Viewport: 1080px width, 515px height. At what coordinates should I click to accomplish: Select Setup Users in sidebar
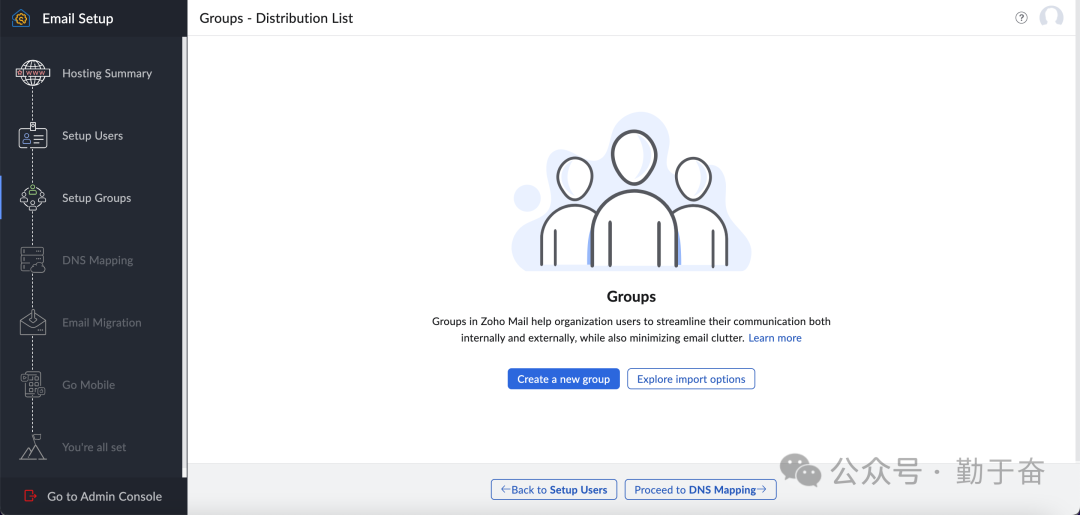pos(92,136)
